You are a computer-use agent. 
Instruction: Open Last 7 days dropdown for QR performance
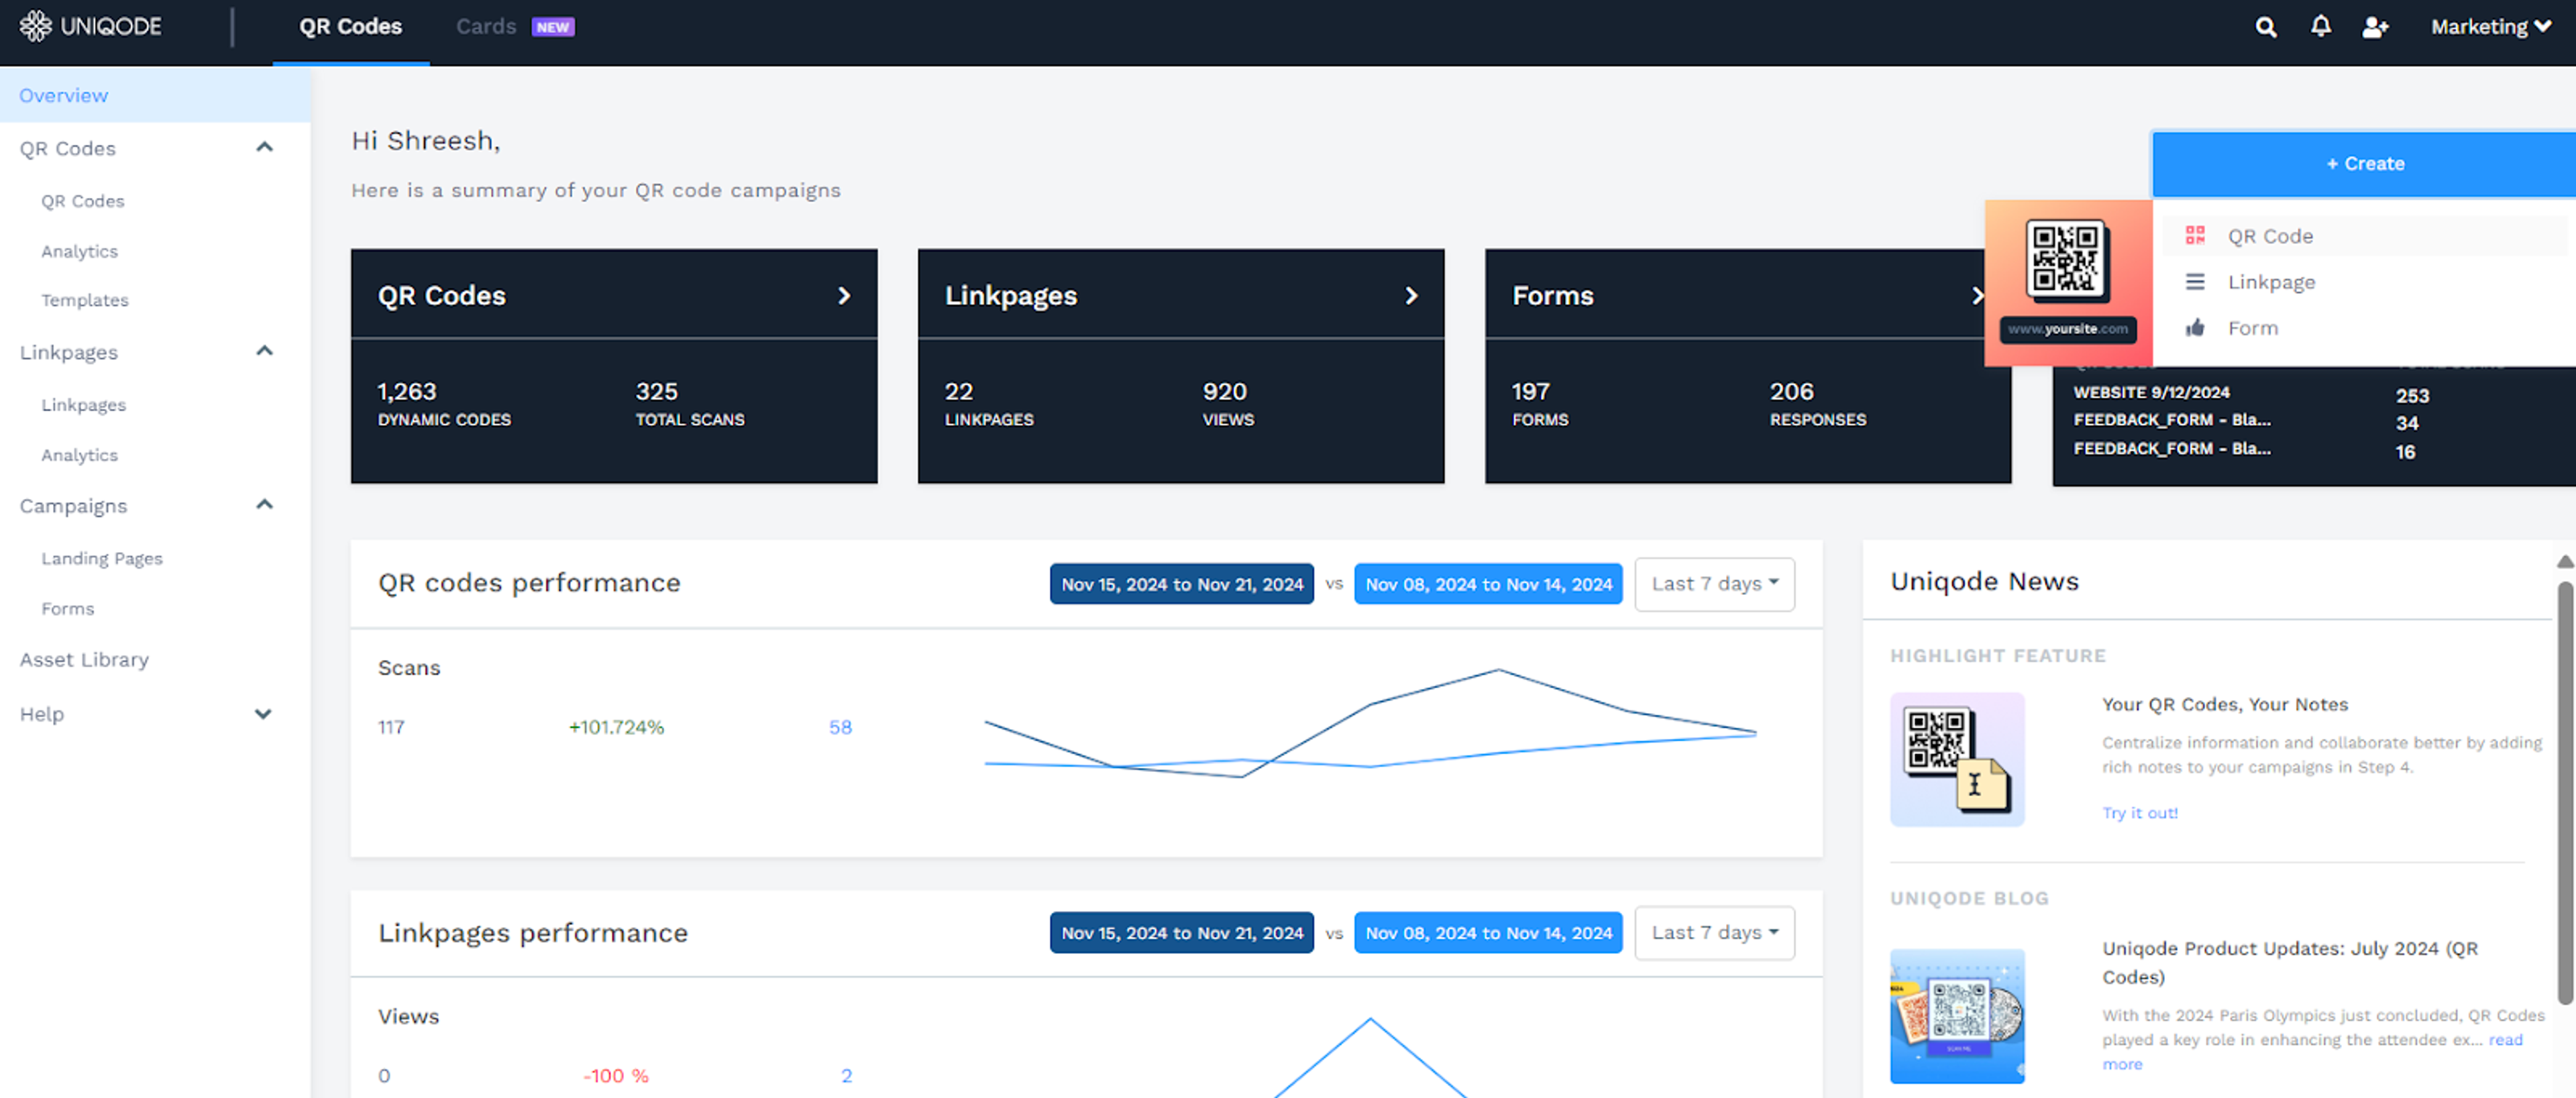(1714, 583)
